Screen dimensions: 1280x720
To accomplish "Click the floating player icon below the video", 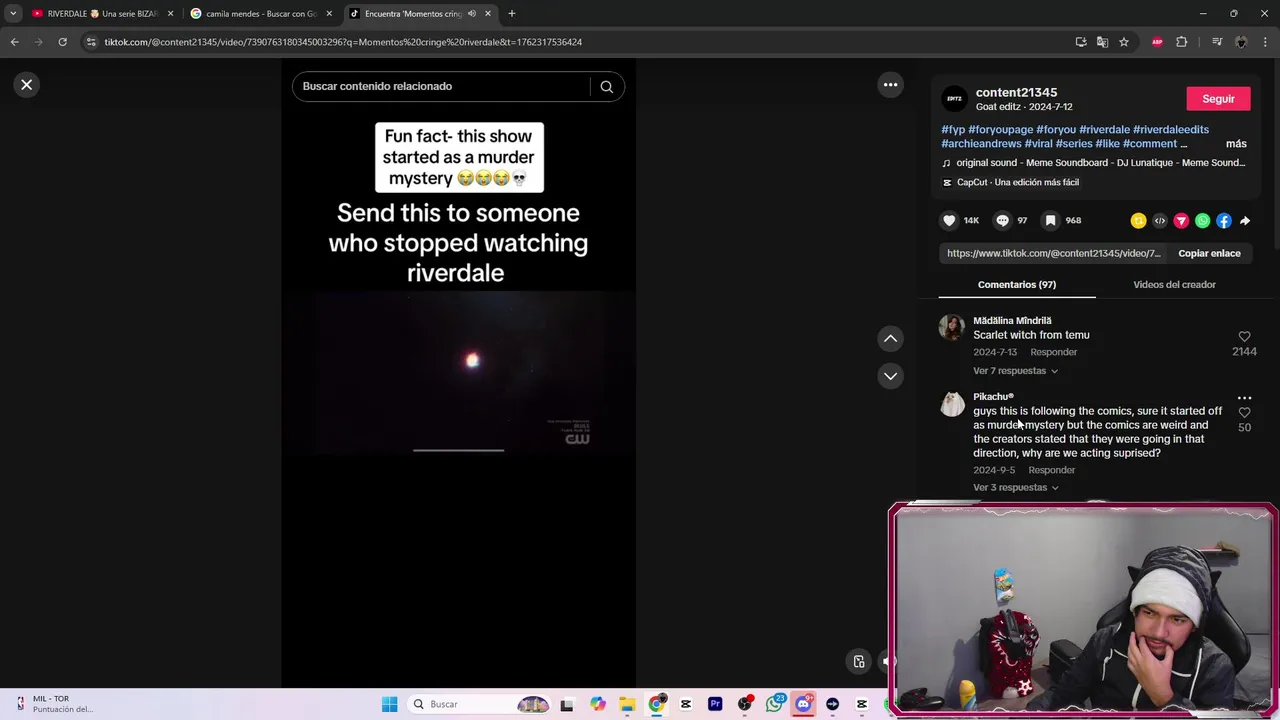I will 859,661.
